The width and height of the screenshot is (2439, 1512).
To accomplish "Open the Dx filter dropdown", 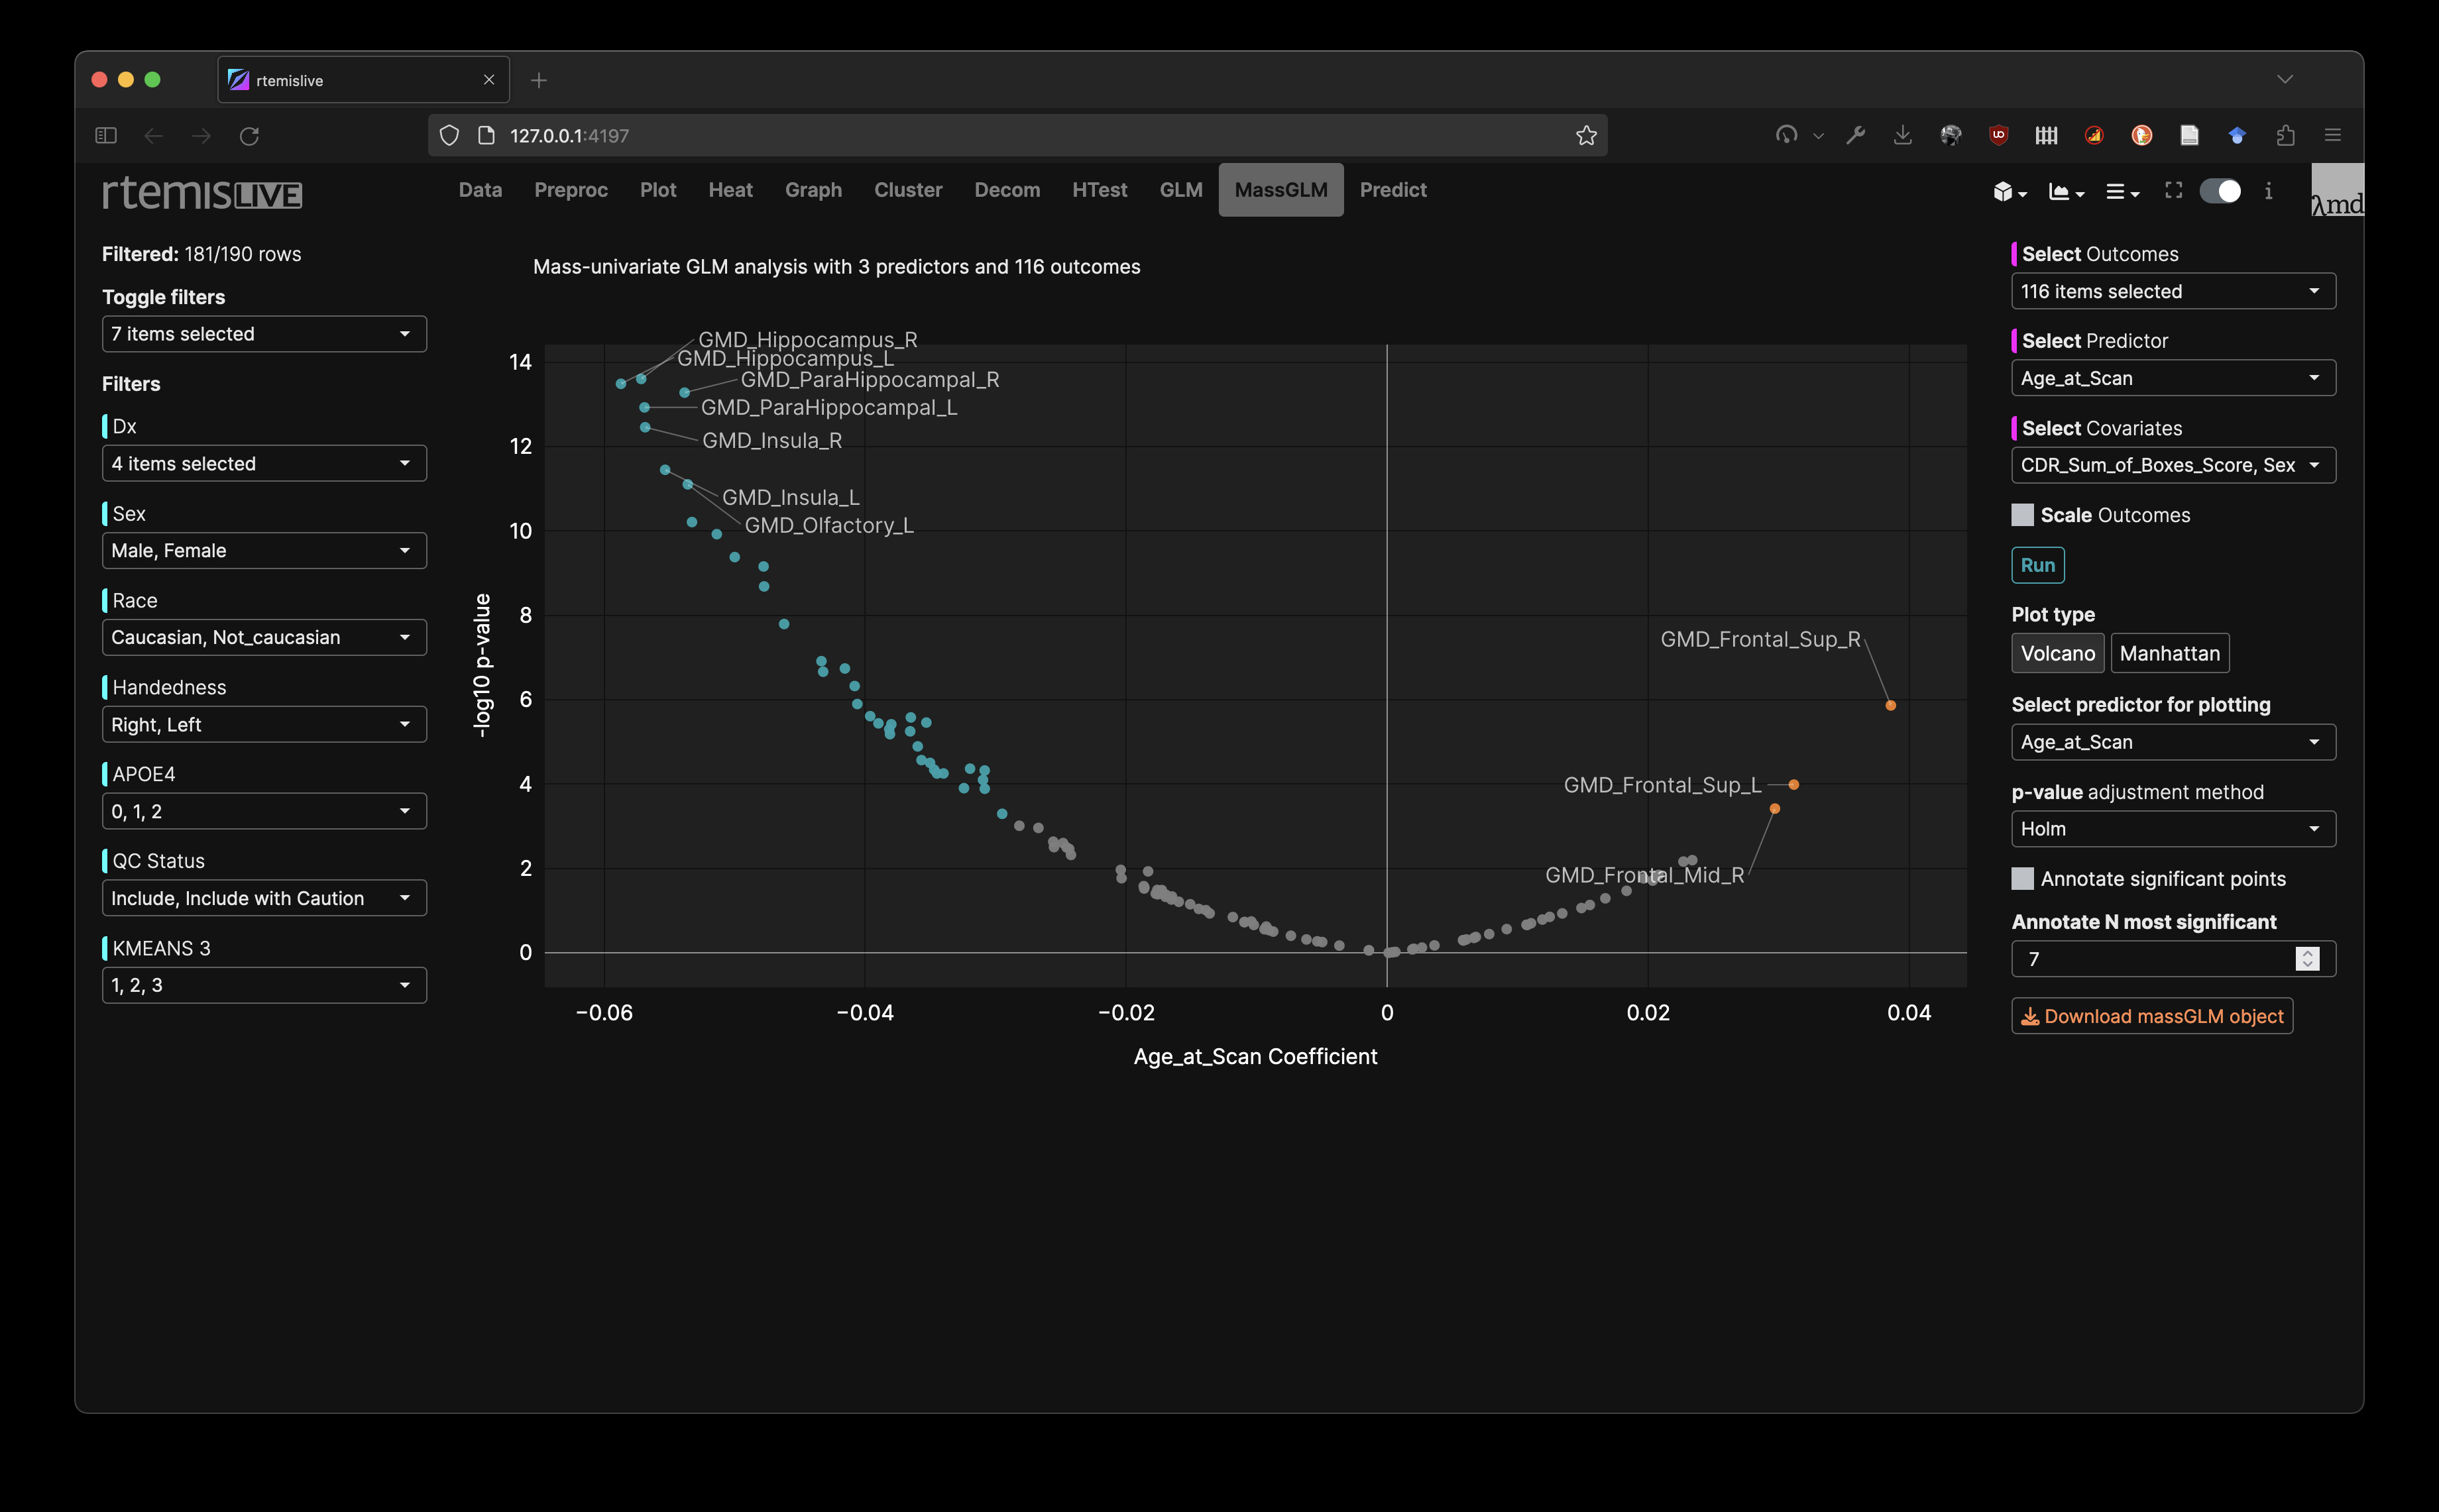I will pos(264,464).
